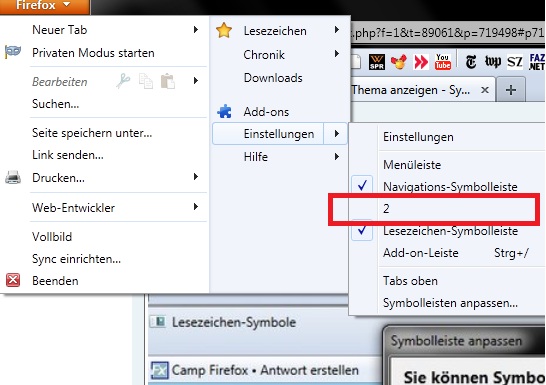Open the wp bookmark icon

(493, 62)
